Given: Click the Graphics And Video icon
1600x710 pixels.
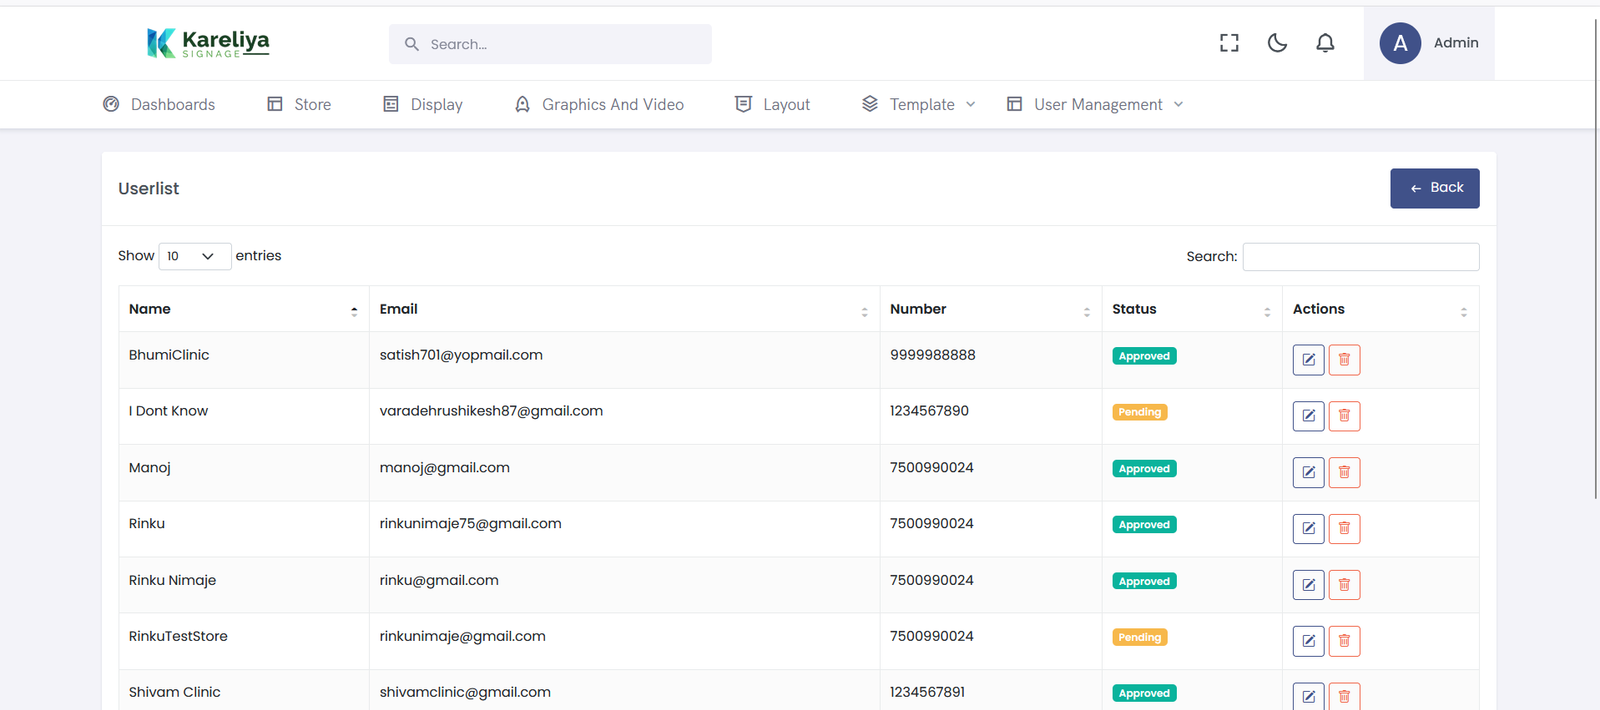Looking at the screenshot, I should [522, 104].
